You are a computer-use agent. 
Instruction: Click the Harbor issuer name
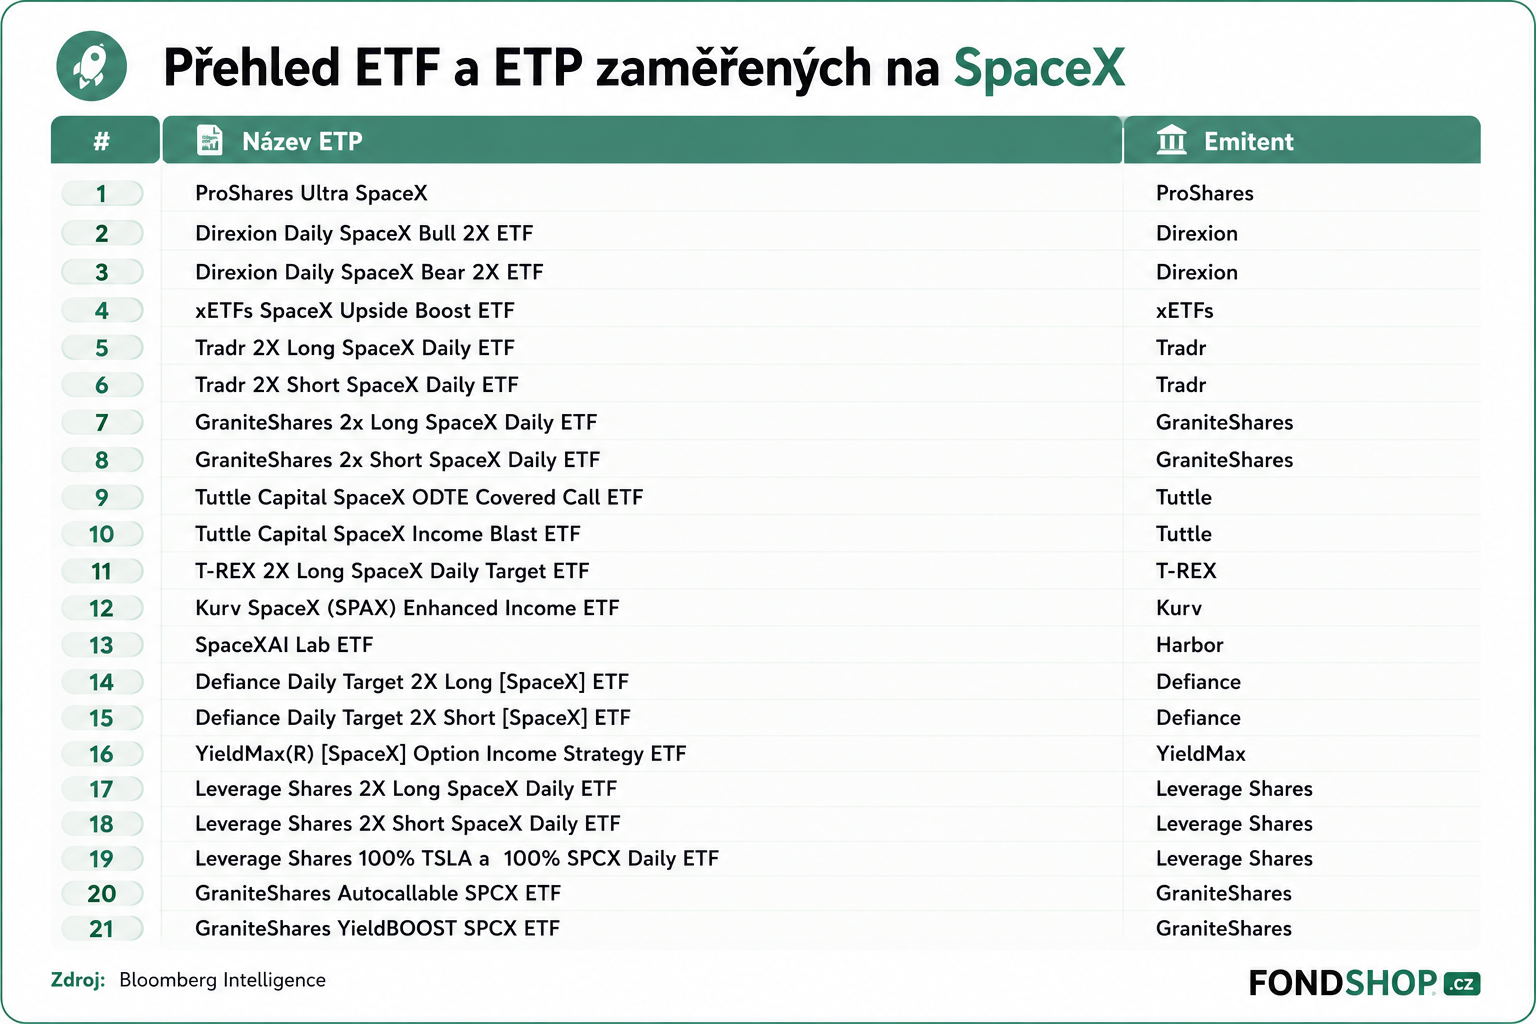click(1190, 645)
